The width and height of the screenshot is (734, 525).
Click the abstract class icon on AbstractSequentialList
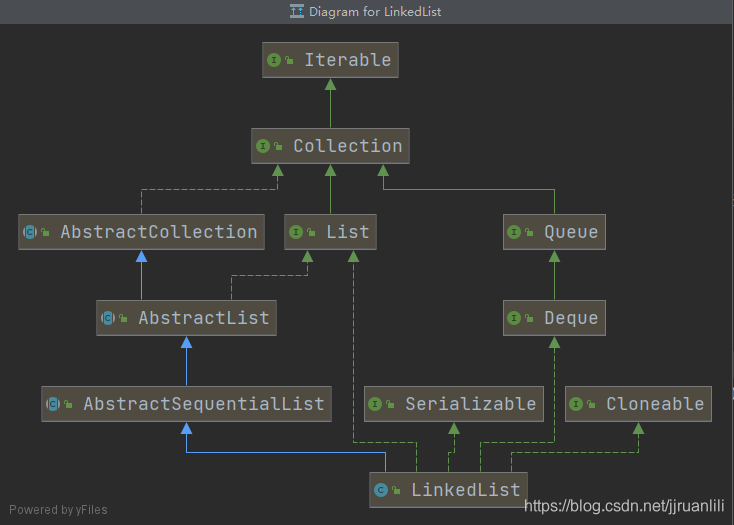tap(53, 404)
